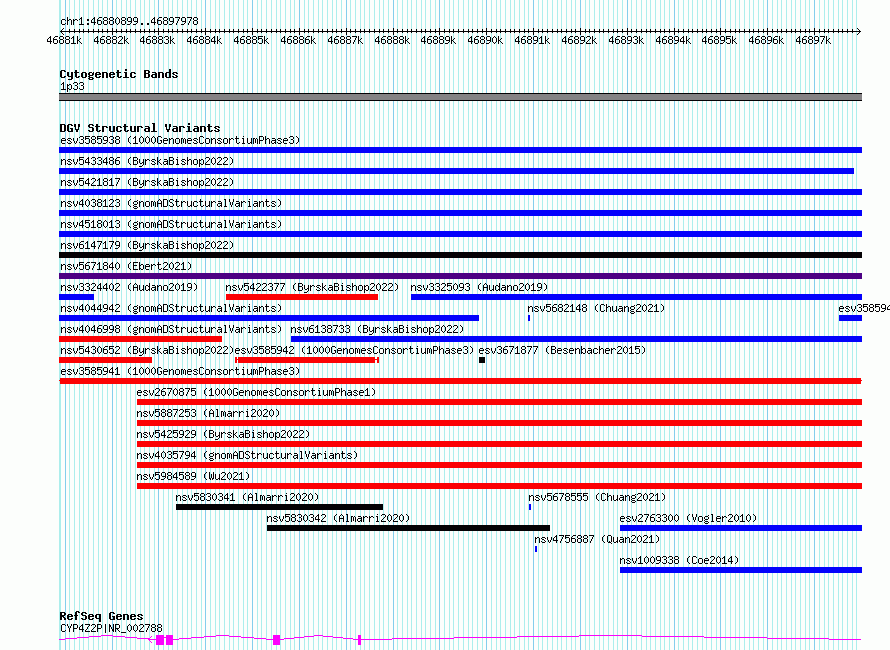The height and width of the screenshot is (650, 890).
Task: Click the 46883k ruler label
Action: (157, 40)
